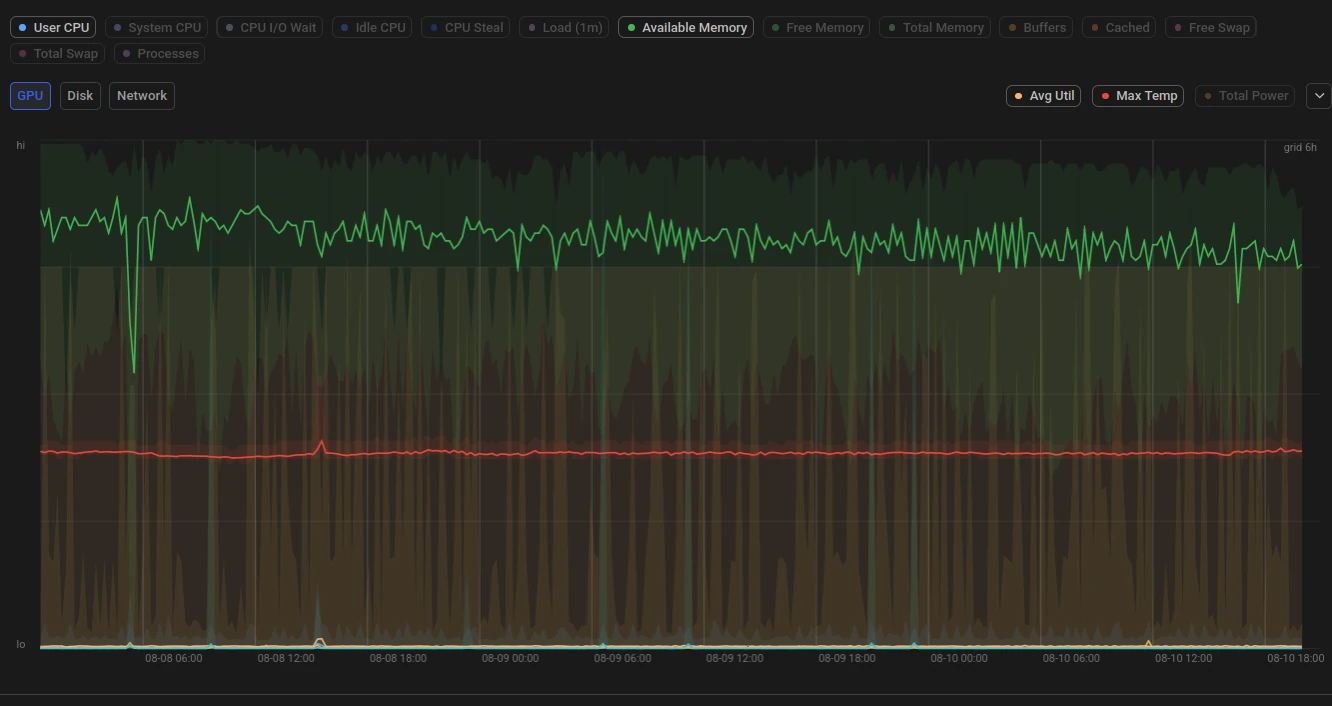Screen dimensions: 1332x706
Task: Click the 08-09 12:00 time axis label
Action: tap(734, 658)
